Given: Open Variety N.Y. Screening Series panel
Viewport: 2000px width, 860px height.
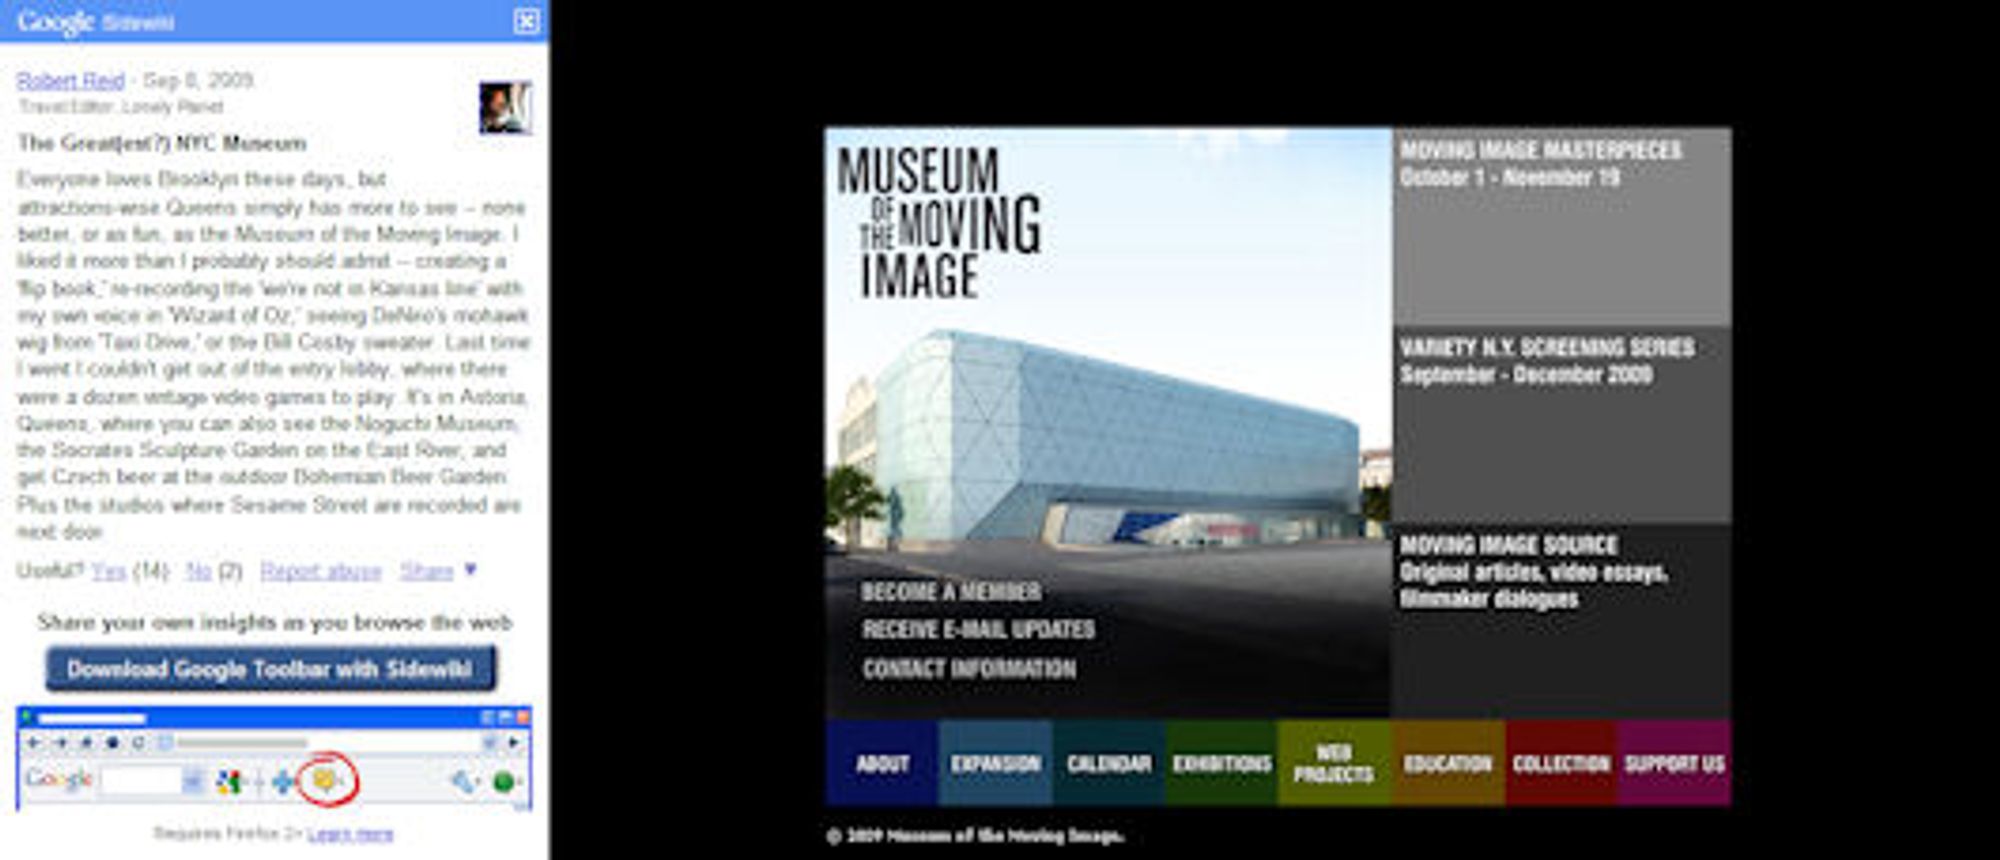Looking at the screenshot, I should tap(1561, 424).
